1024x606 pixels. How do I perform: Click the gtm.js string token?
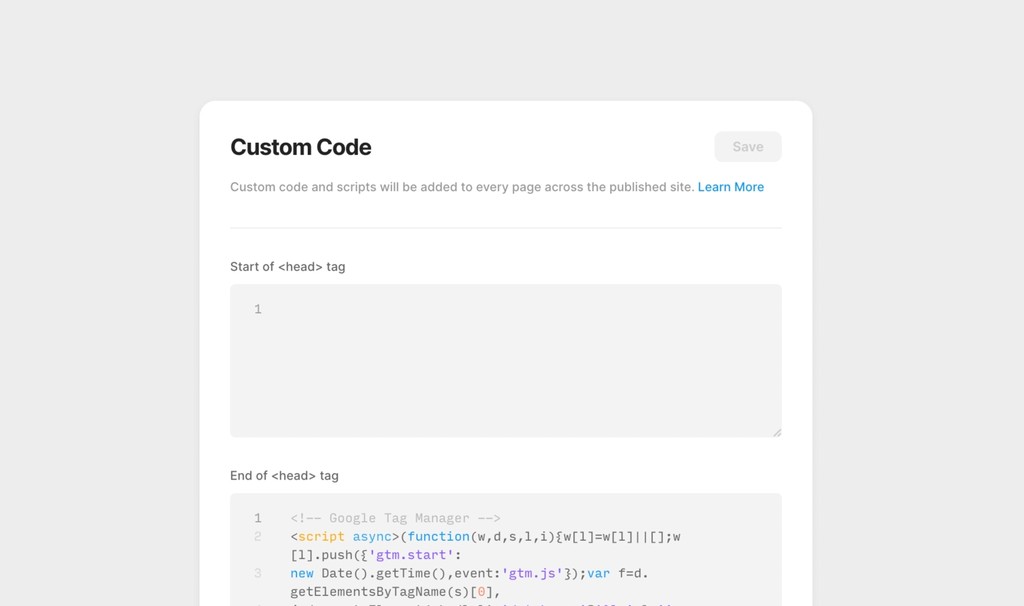530,573
